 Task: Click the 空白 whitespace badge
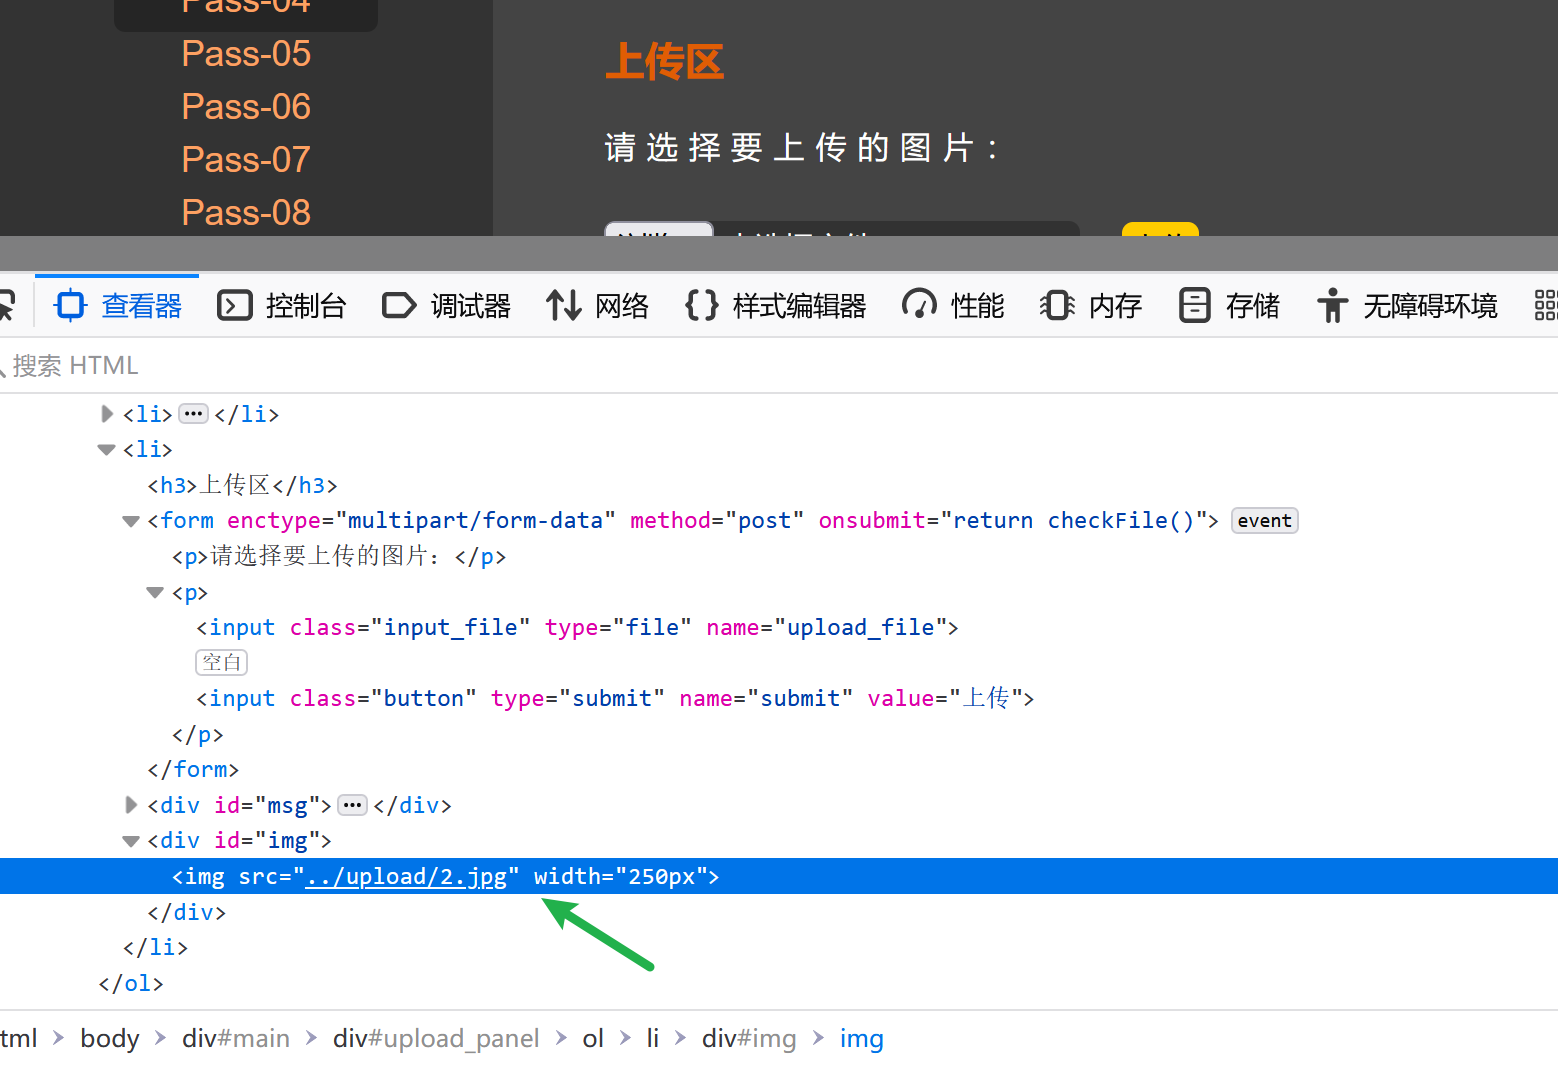coord(221,663)
